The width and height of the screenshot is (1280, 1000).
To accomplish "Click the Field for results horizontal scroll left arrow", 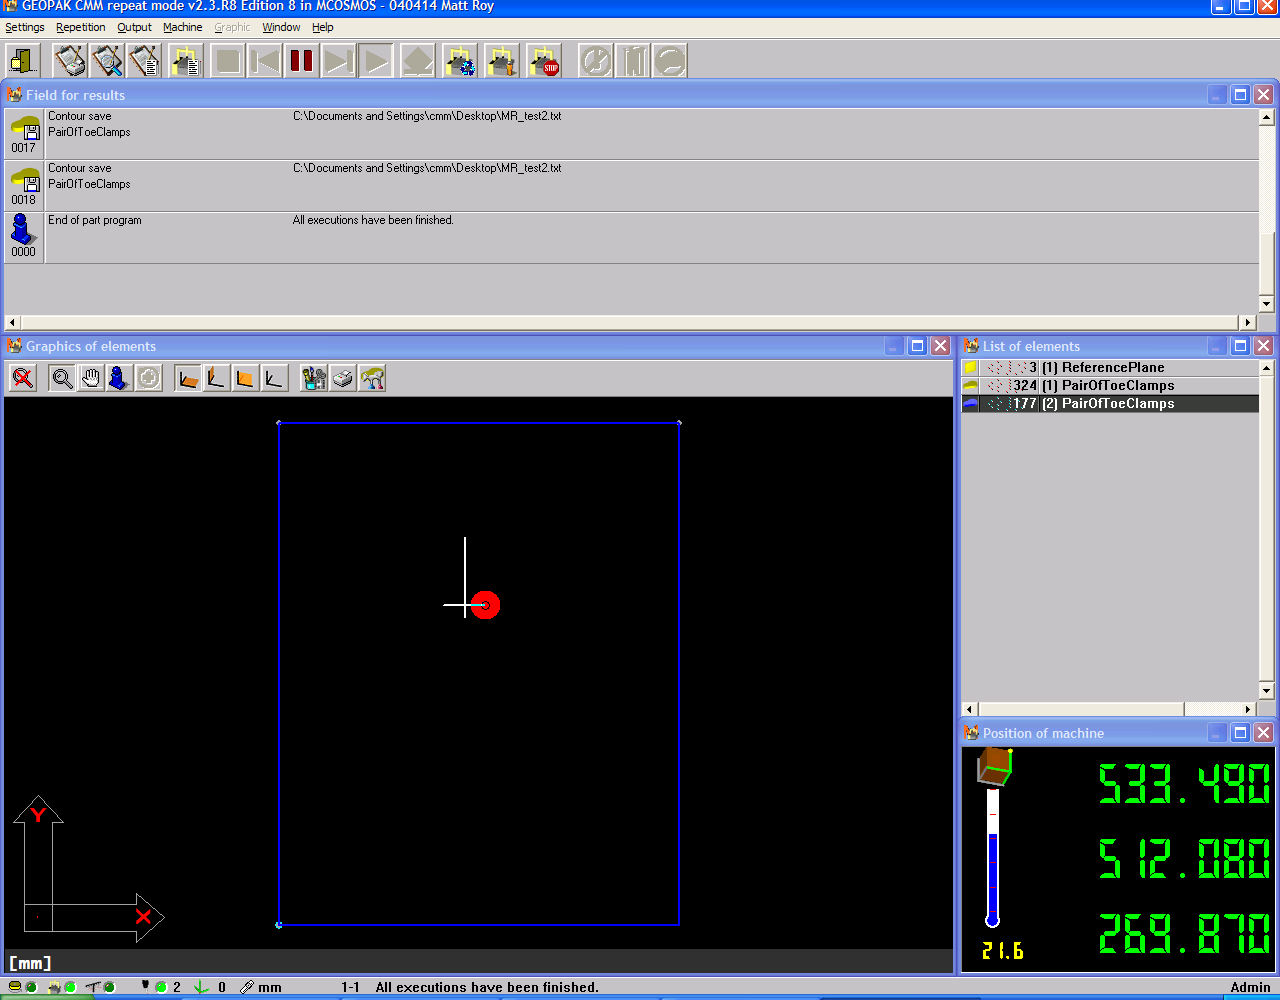I will 12,322.
